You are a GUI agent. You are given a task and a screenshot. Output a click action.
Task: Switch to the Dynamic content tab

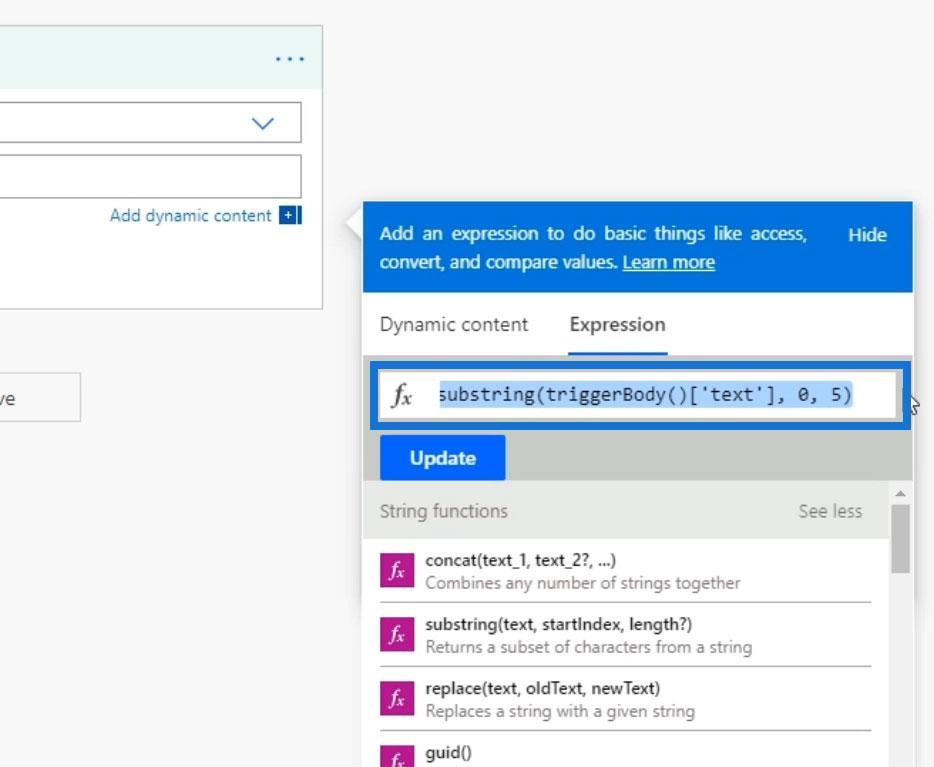coord(453,325)
